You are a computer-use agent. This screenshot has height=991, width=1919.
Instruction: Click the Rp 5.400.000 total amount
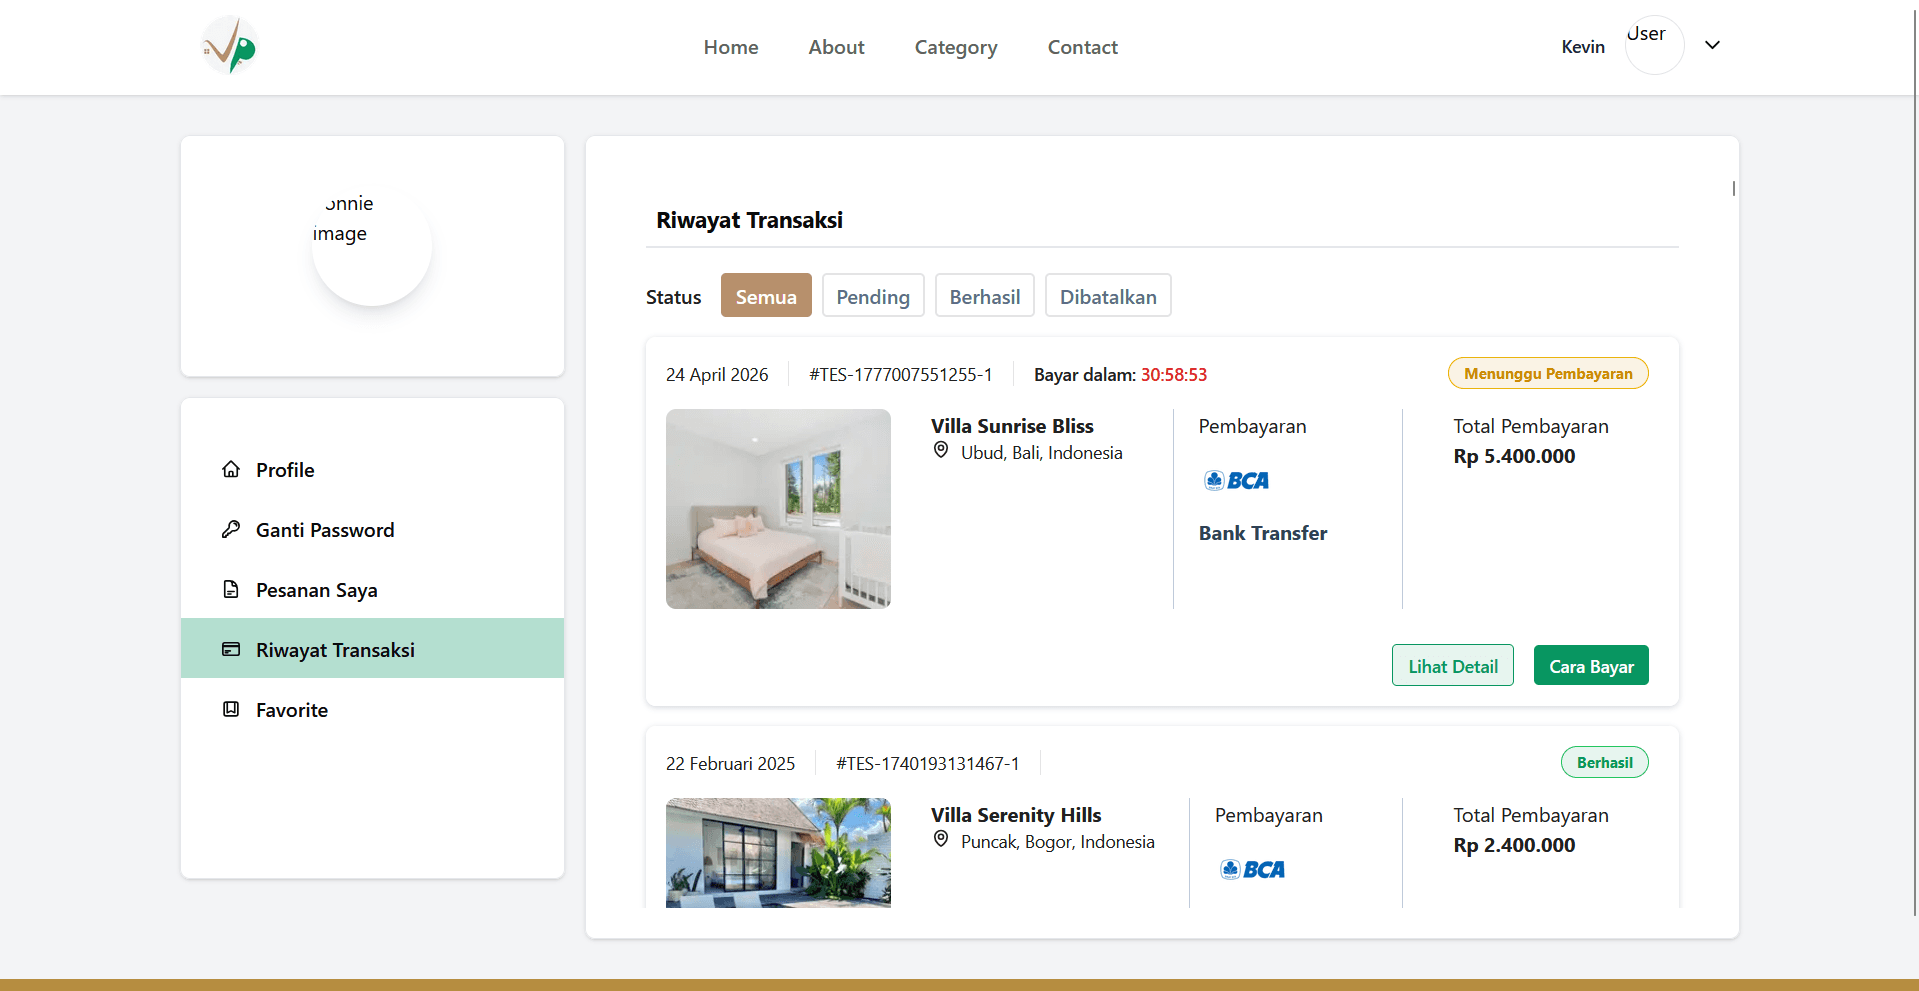coord(1514,456)
